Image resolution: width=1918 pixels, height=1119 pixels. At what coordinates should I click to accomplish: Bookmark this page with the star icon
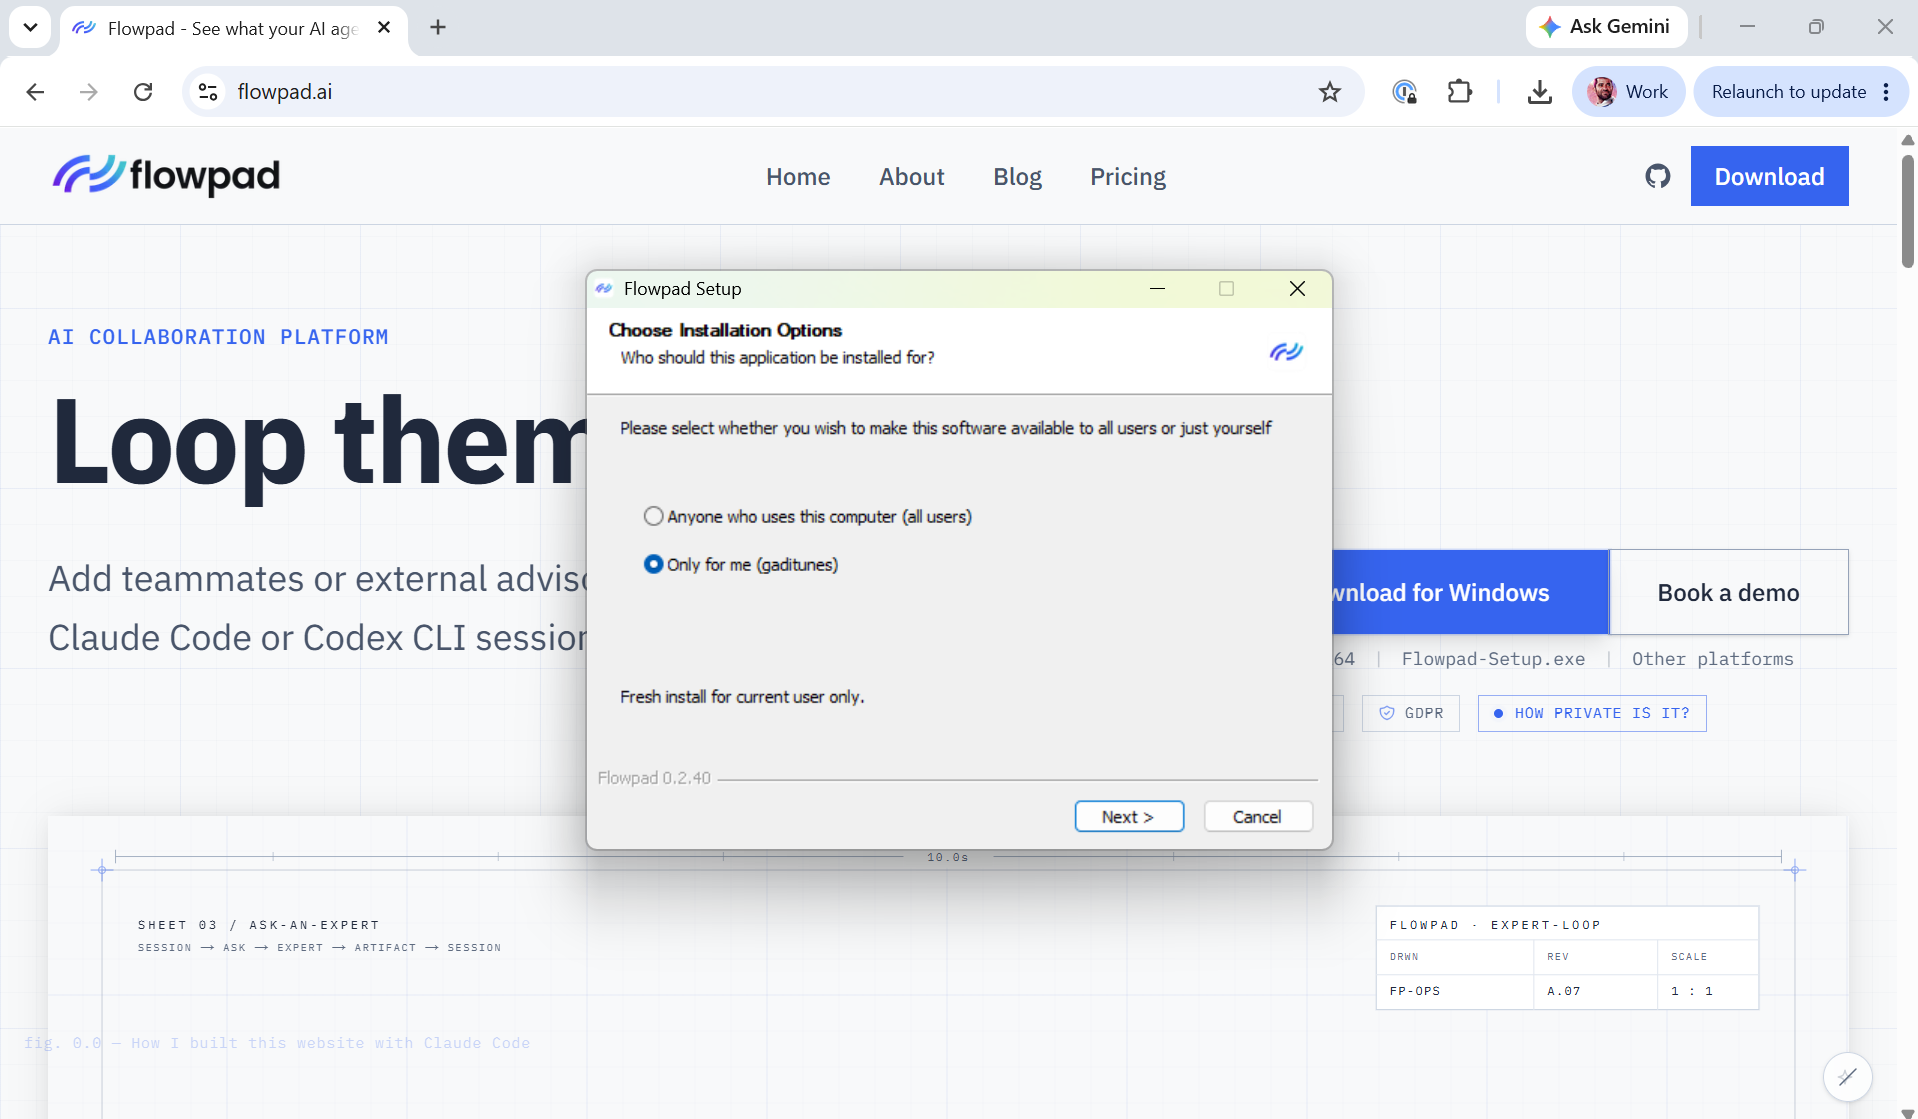(x=1329, y=92)
